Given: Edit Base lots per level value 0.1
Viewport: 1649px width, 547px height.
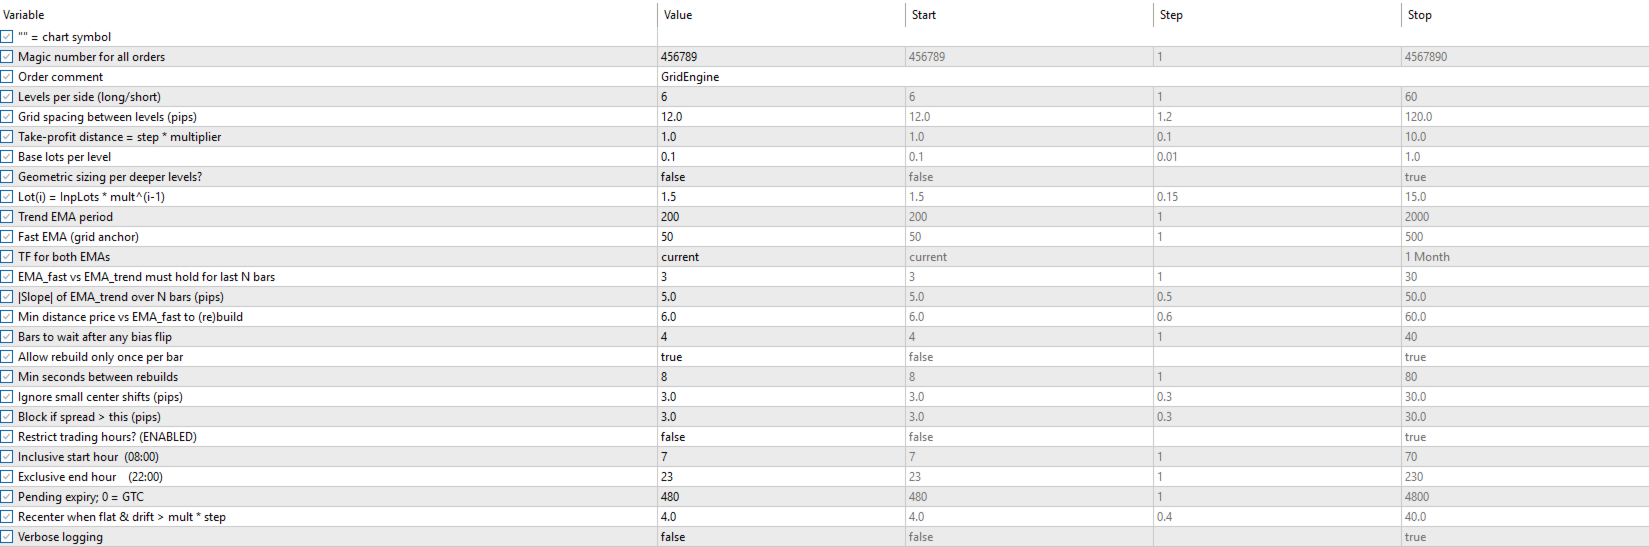Looking at the screenshot, I should click(781, 157).
